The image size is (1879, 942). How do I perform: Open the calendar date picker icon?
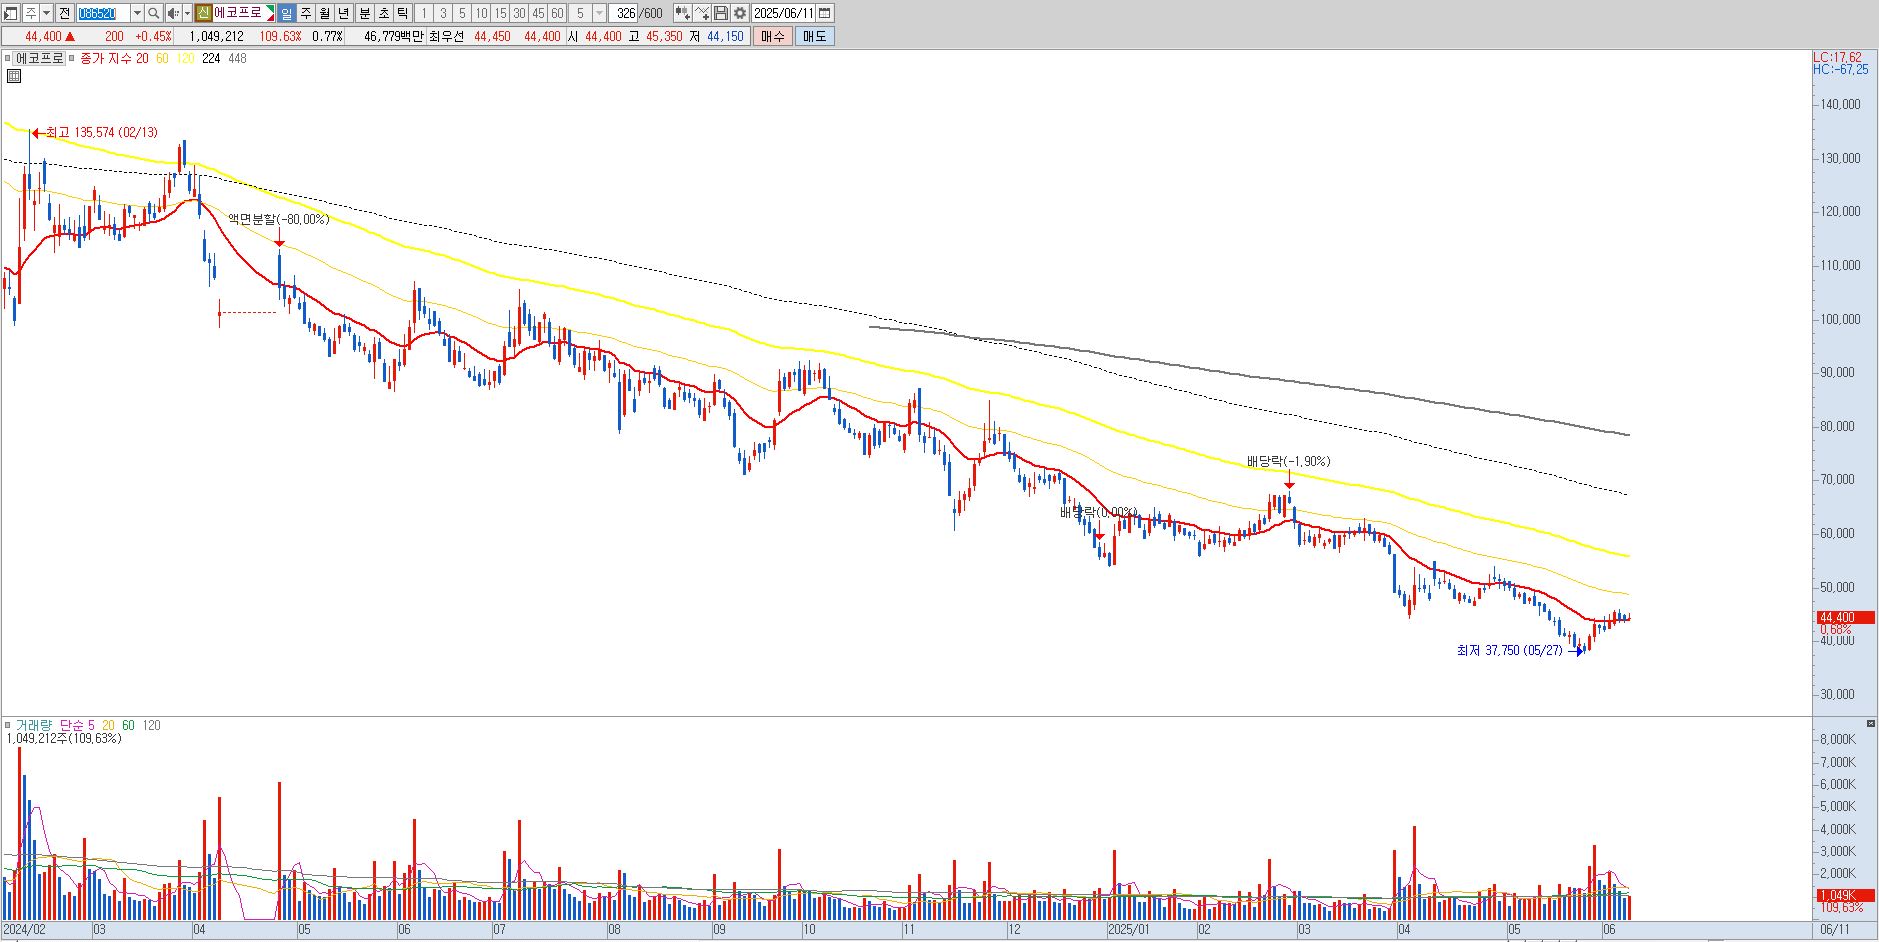824,13
